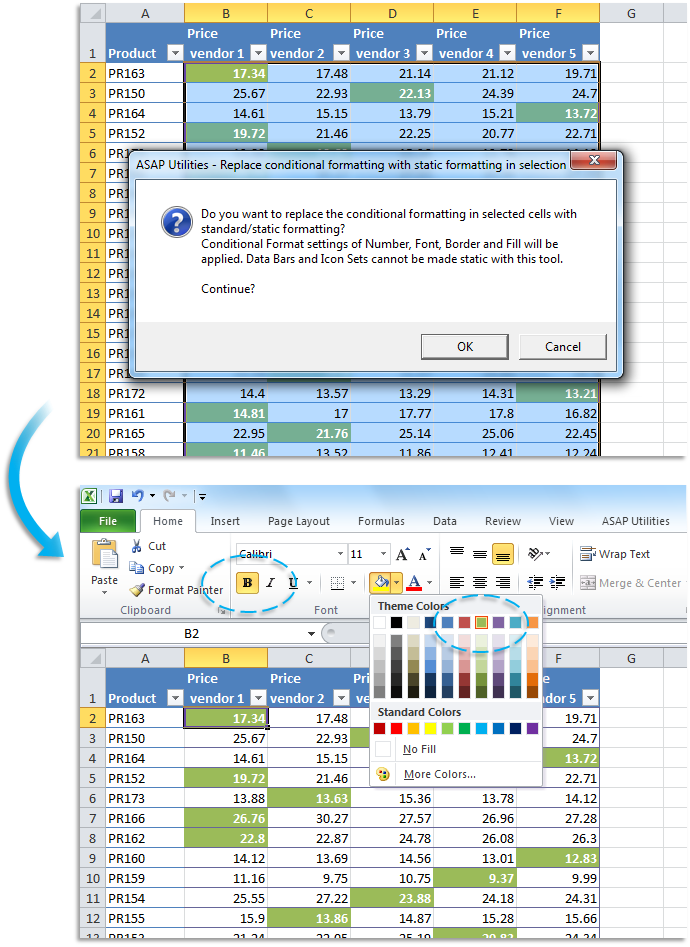This screenshot has height=947, width=690.
Task: Toggle Bold formatting
Action: [x=247, y=583]
